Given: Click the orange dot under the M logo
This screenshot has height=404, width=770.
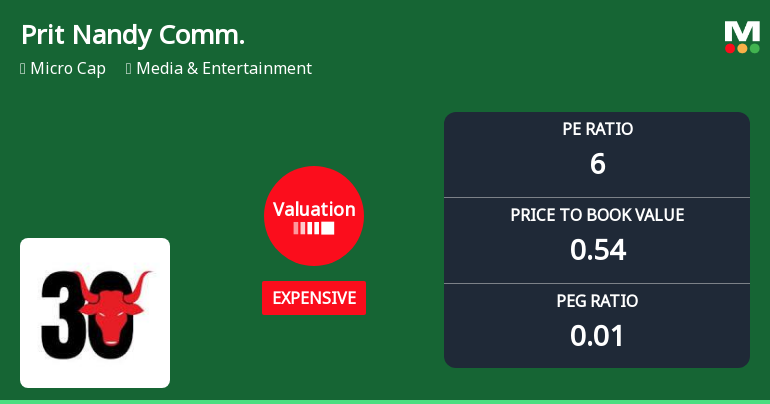Looking at the screenshot, I should [x=742, y=48].
